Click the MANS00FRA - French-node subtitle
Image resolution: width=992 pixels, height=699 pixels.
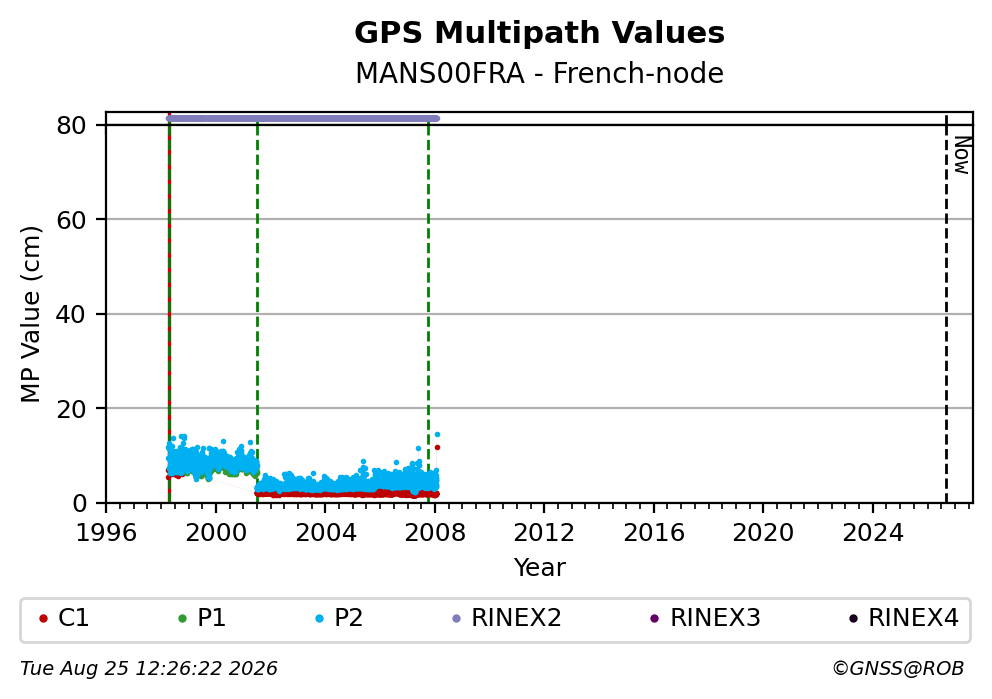[539, 73]
